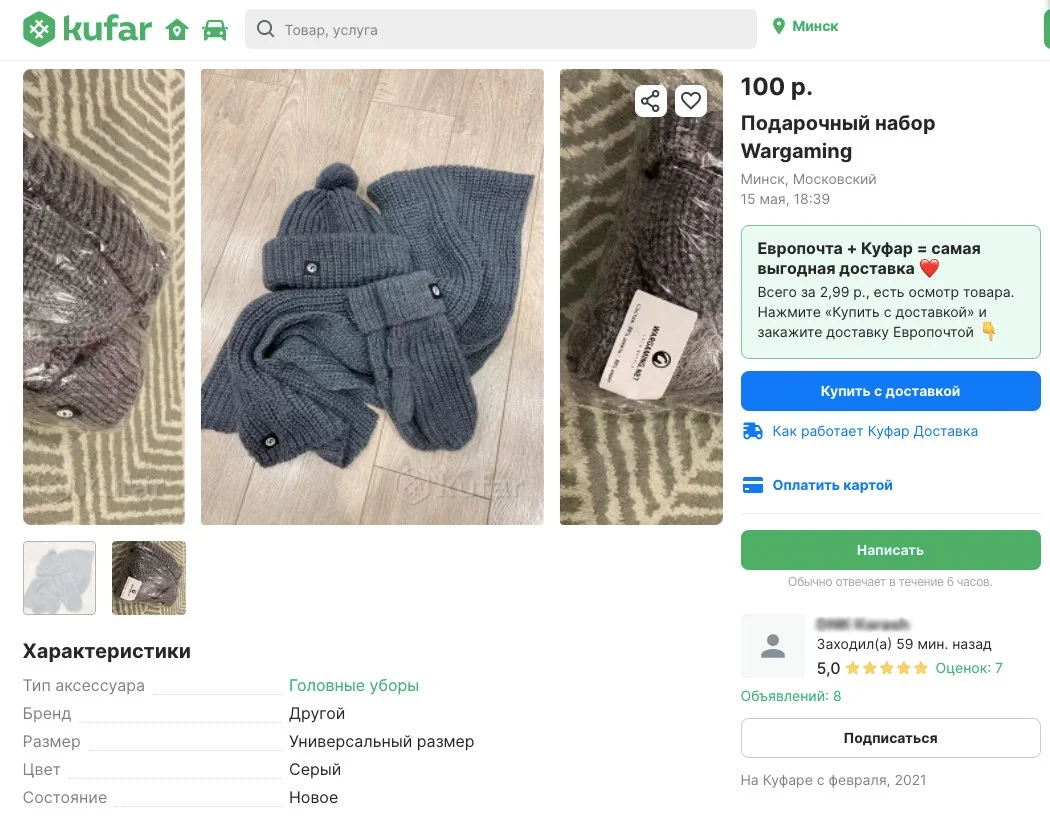Click the delivery truck icon
1050x816 pixels.
pos(753,431)
